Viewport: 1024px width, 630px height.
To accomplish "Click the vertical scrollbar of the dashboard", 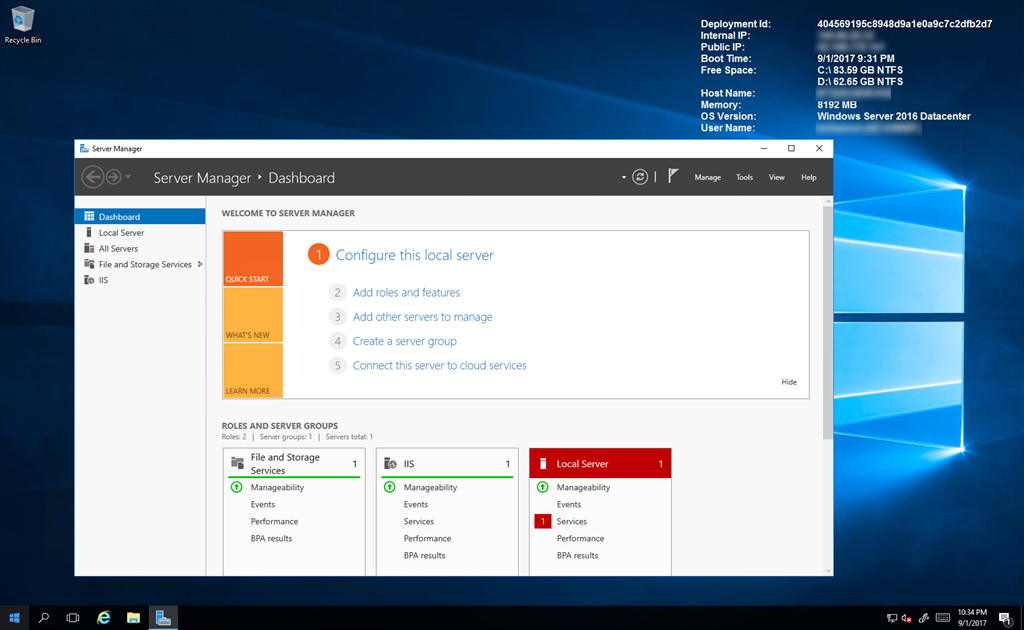I will coord(827,323).
